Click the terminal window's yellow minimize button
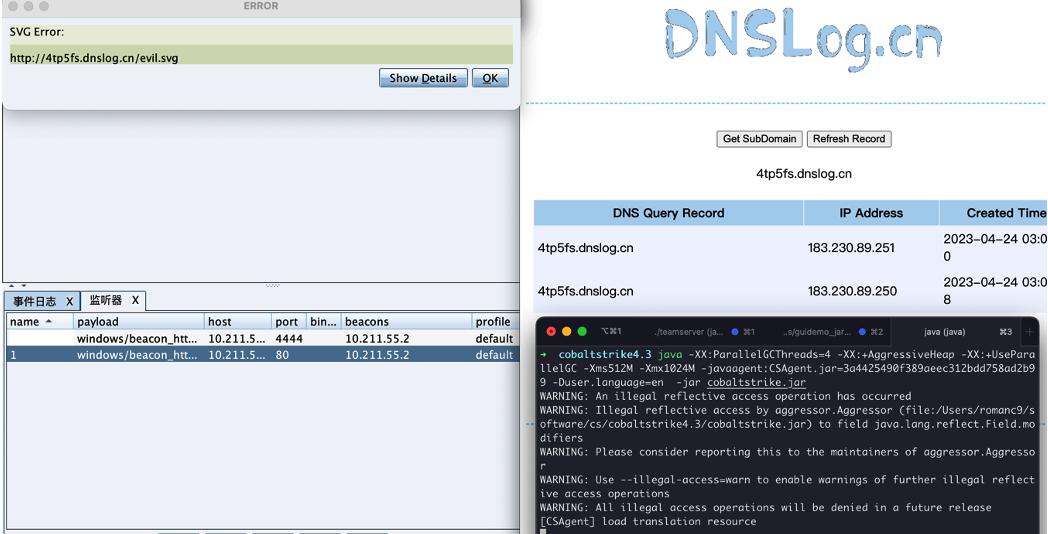This screenshot has width=1048, height=534. pos(567,331)
